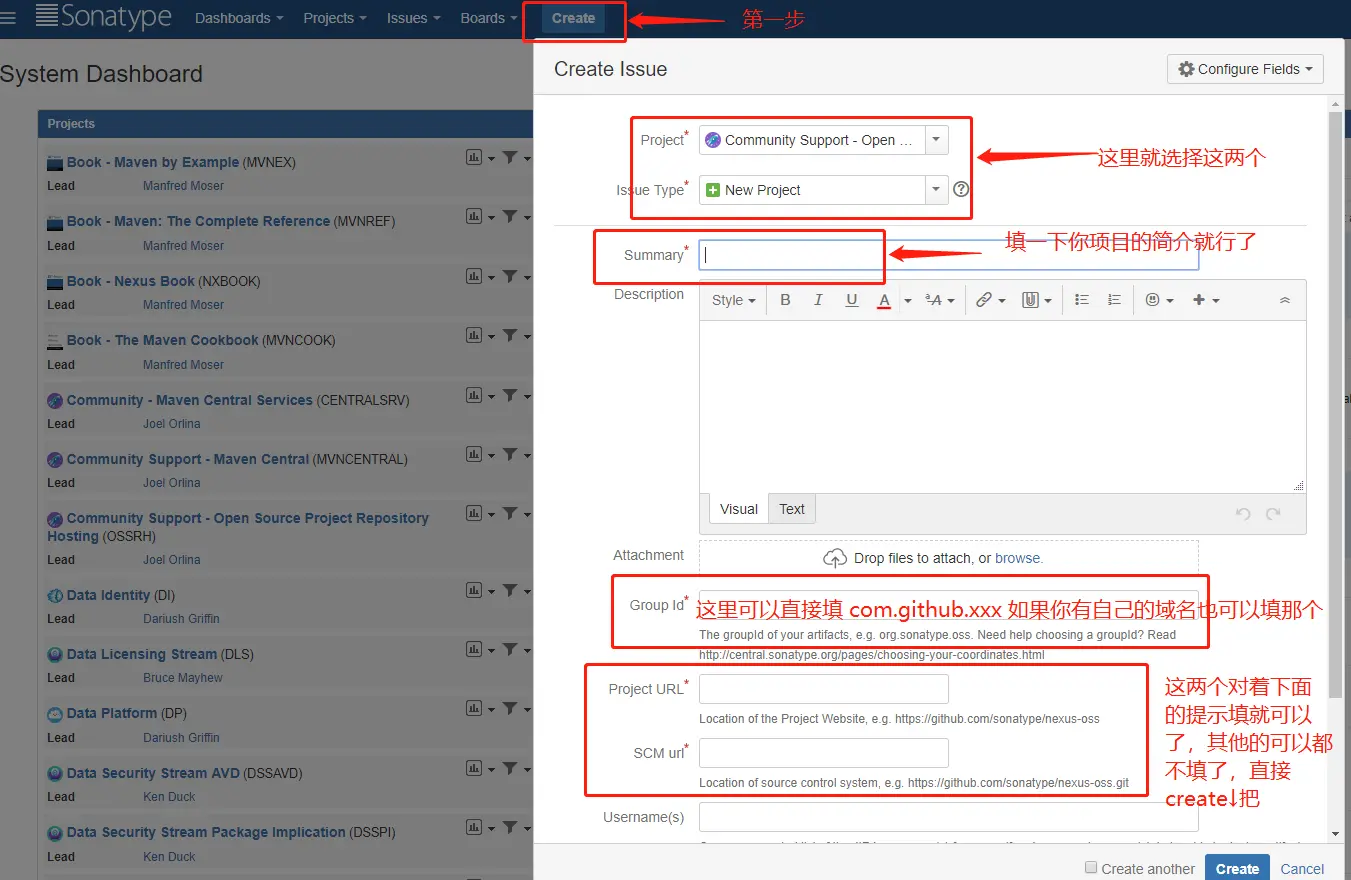1351x880 pixels.
Task: Open the Style formatting dropdown
Action: click(x=733, y=300)
